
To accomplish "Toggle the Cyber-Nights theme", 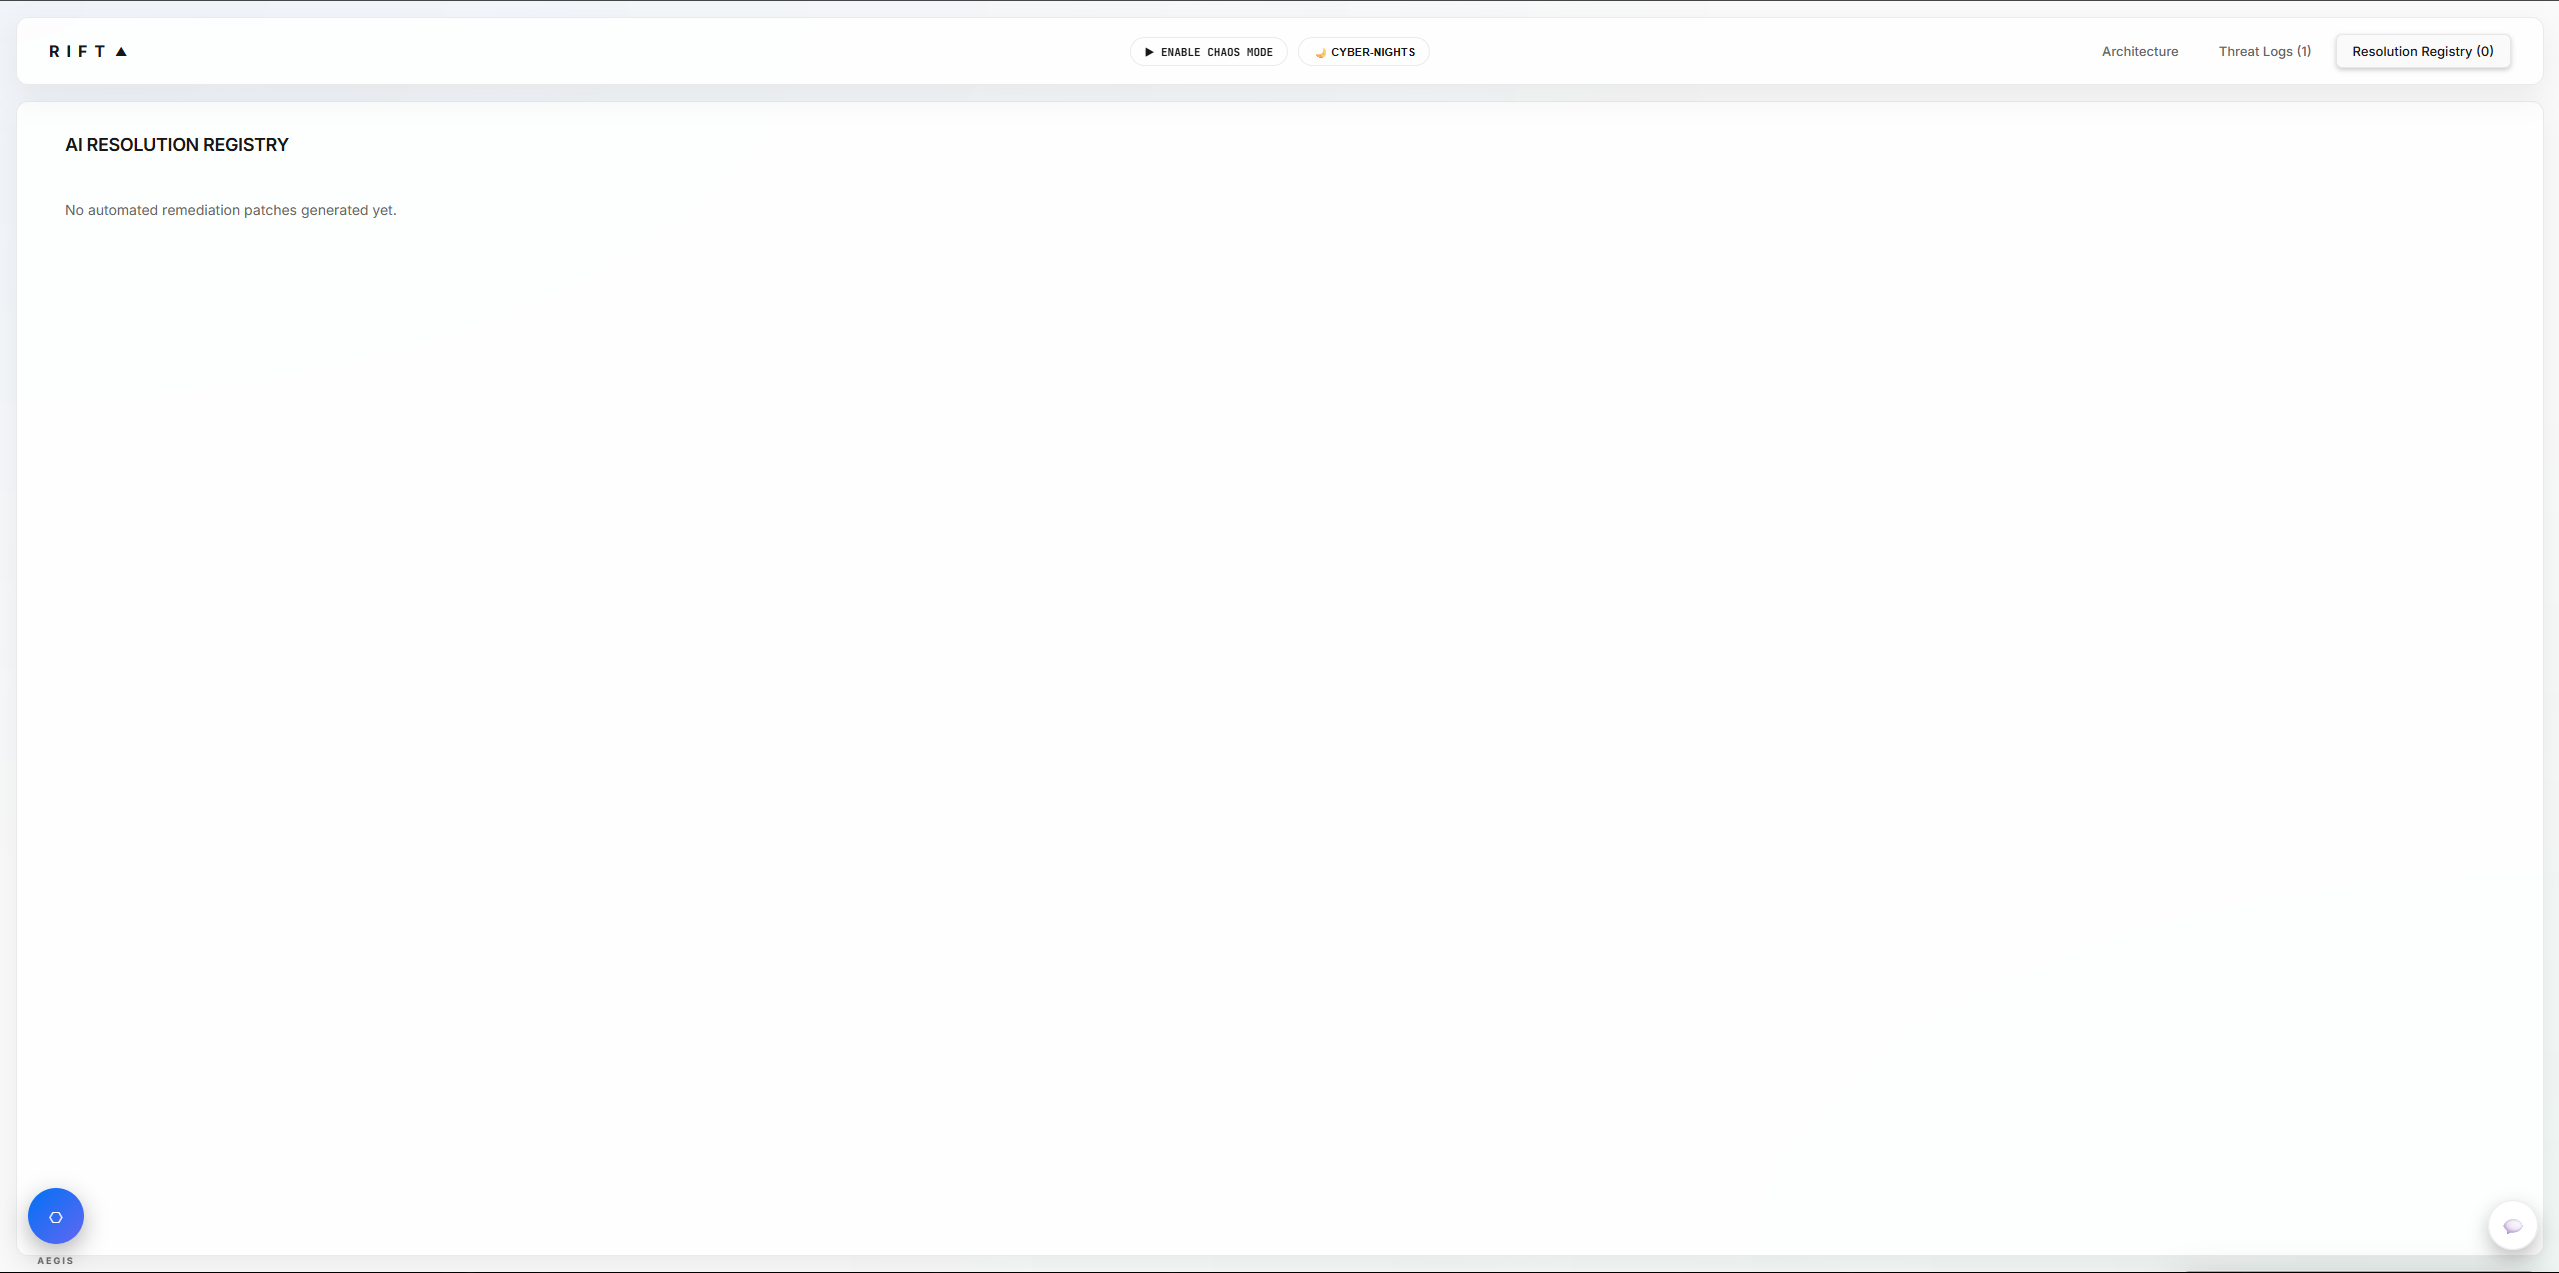I will (x=1364, y=52).
